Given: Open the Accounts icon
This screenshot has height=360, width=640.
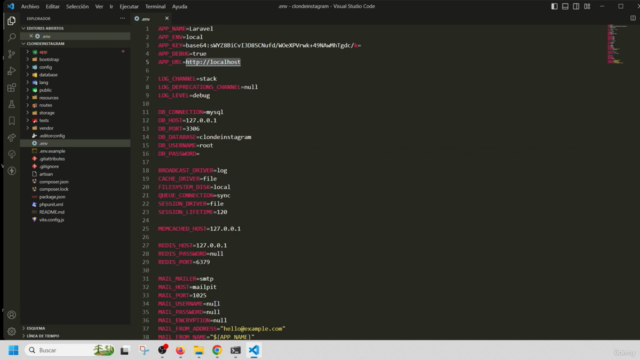Looking at the screenshot, I should [11, 315].
